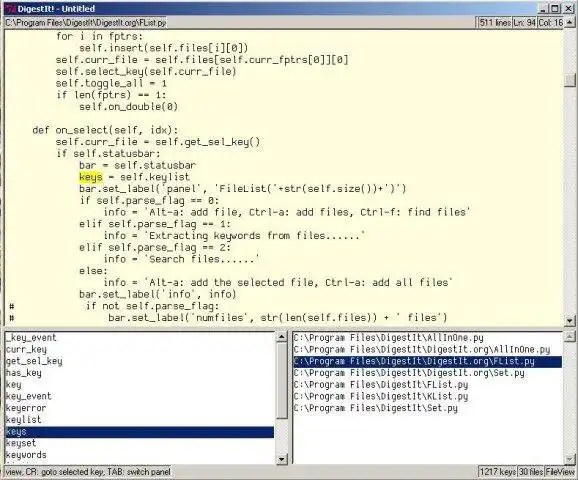Click the bottom status bar hint text
The height and width of the screenshot is (480, 578).
click(88, 472)
